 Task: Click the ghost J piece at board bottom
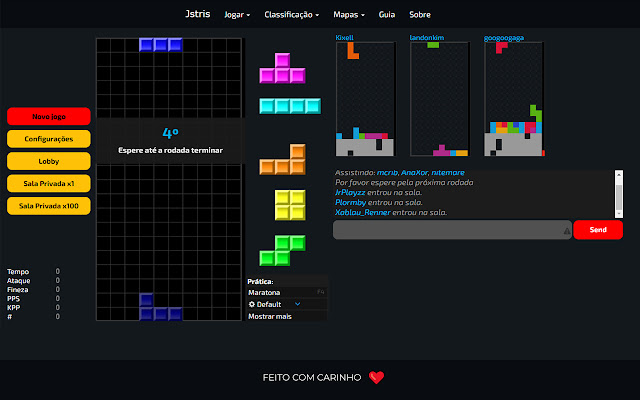[161, 307]
